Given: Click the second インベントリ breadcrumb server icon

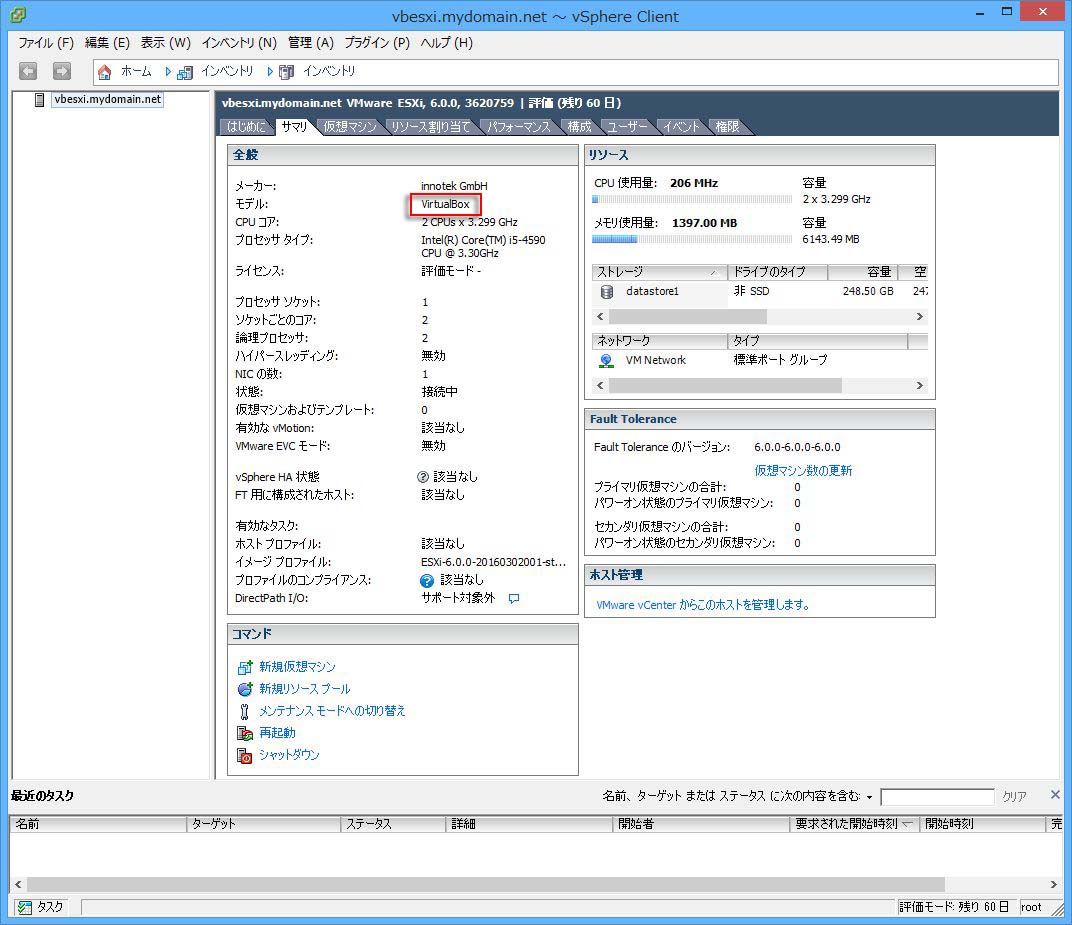Looking at the screenshot, I should tap(286, 72).
